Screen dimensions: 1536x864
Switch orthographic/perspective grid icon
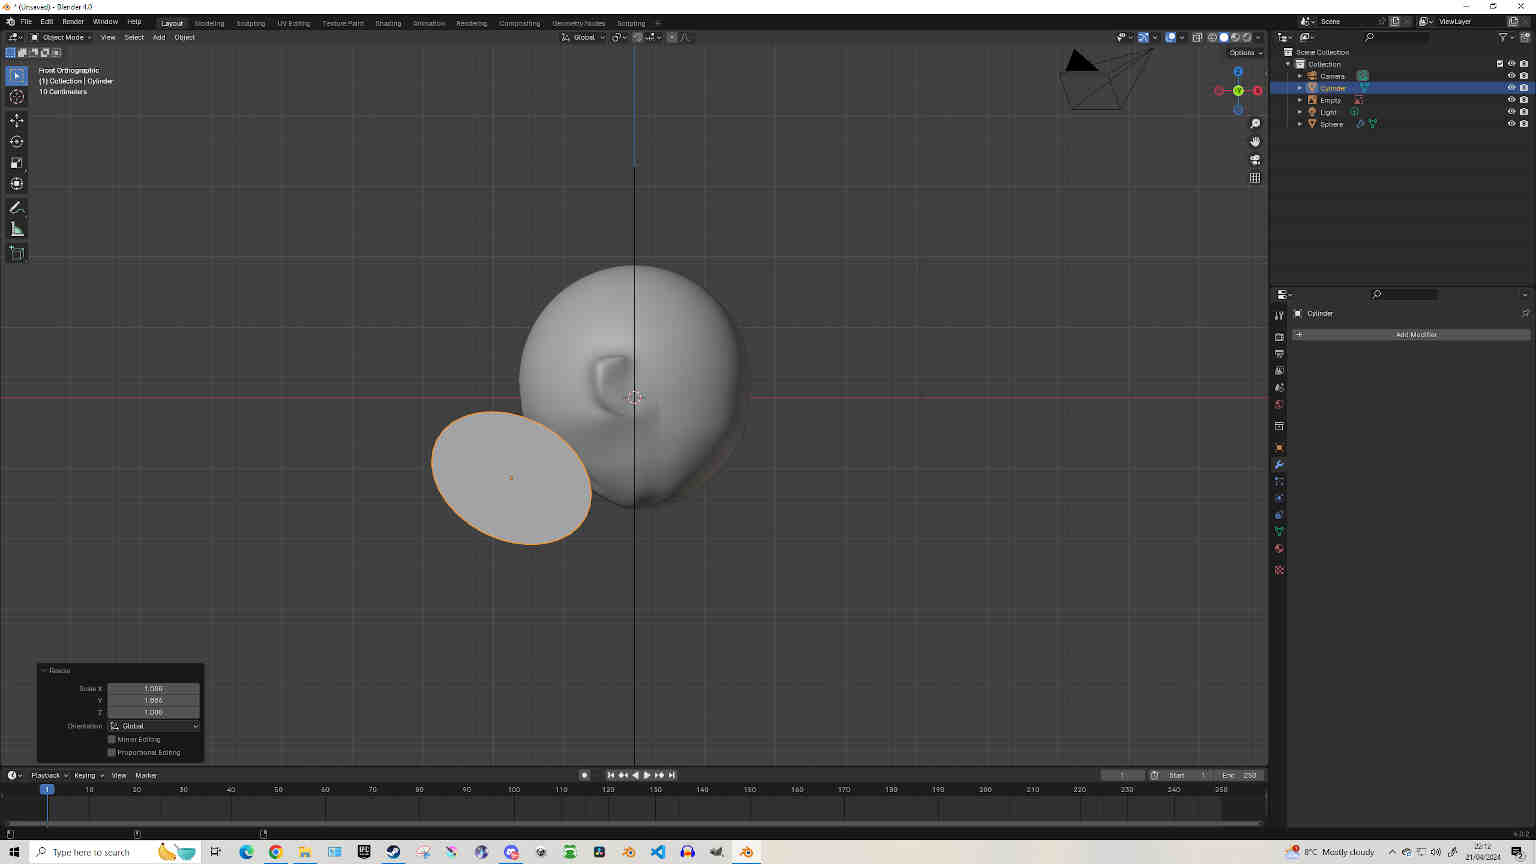(1255, 178)
